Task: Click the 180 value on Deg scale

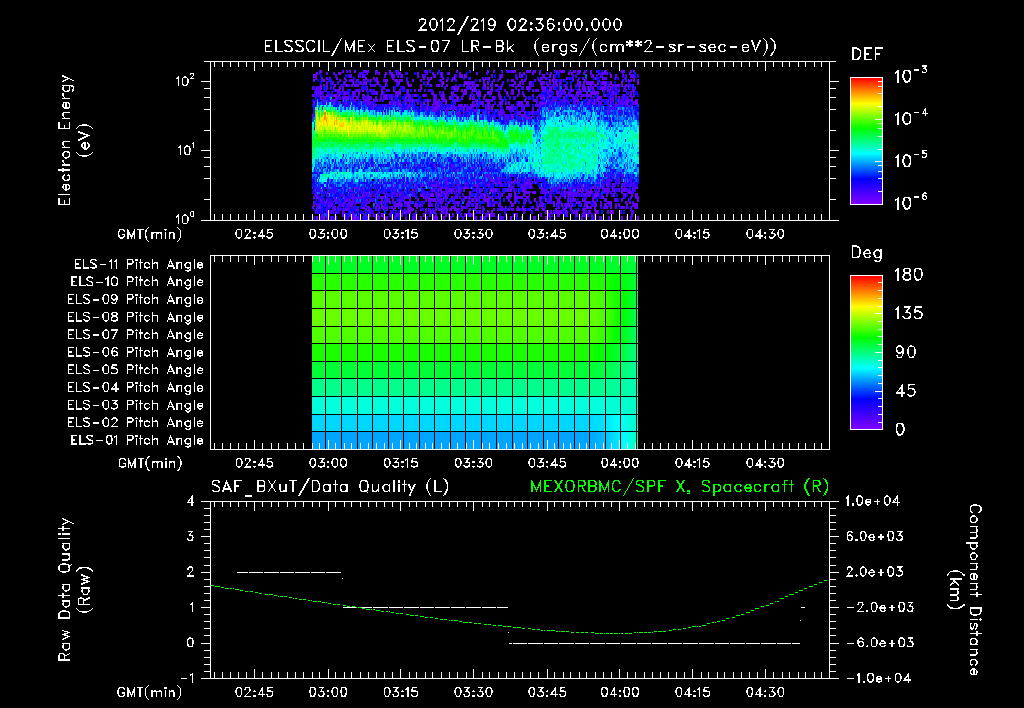Action: (x=908, y=274)
